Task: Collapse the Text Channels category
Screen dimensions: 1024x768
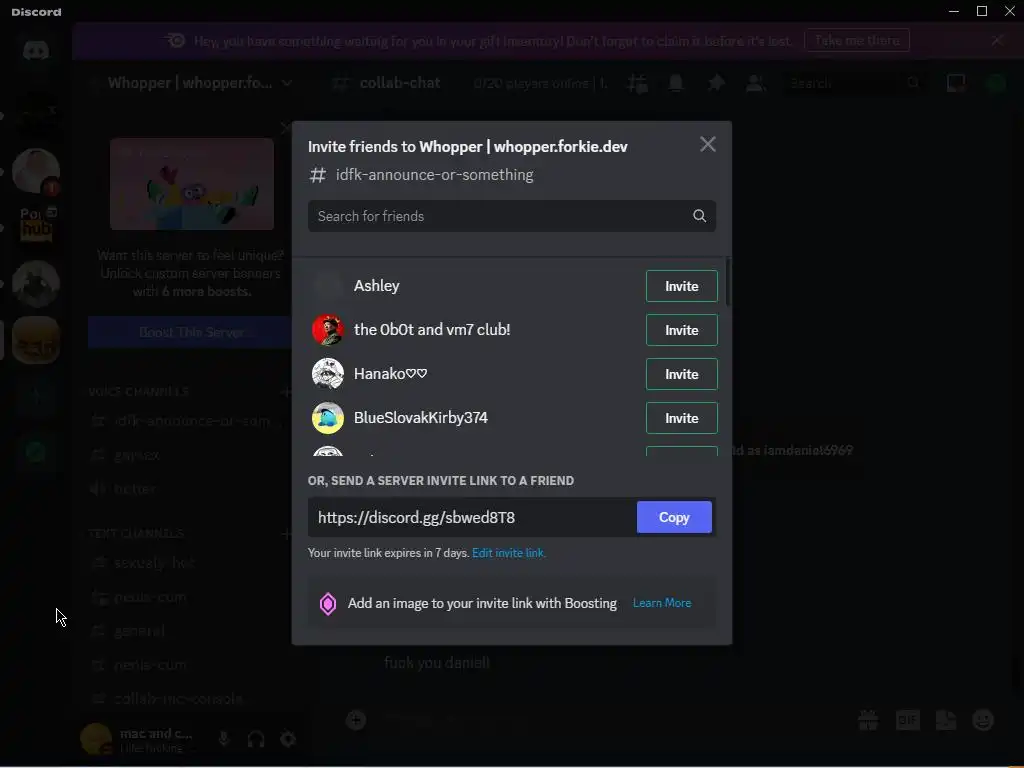Action: (x=136, y=534)
